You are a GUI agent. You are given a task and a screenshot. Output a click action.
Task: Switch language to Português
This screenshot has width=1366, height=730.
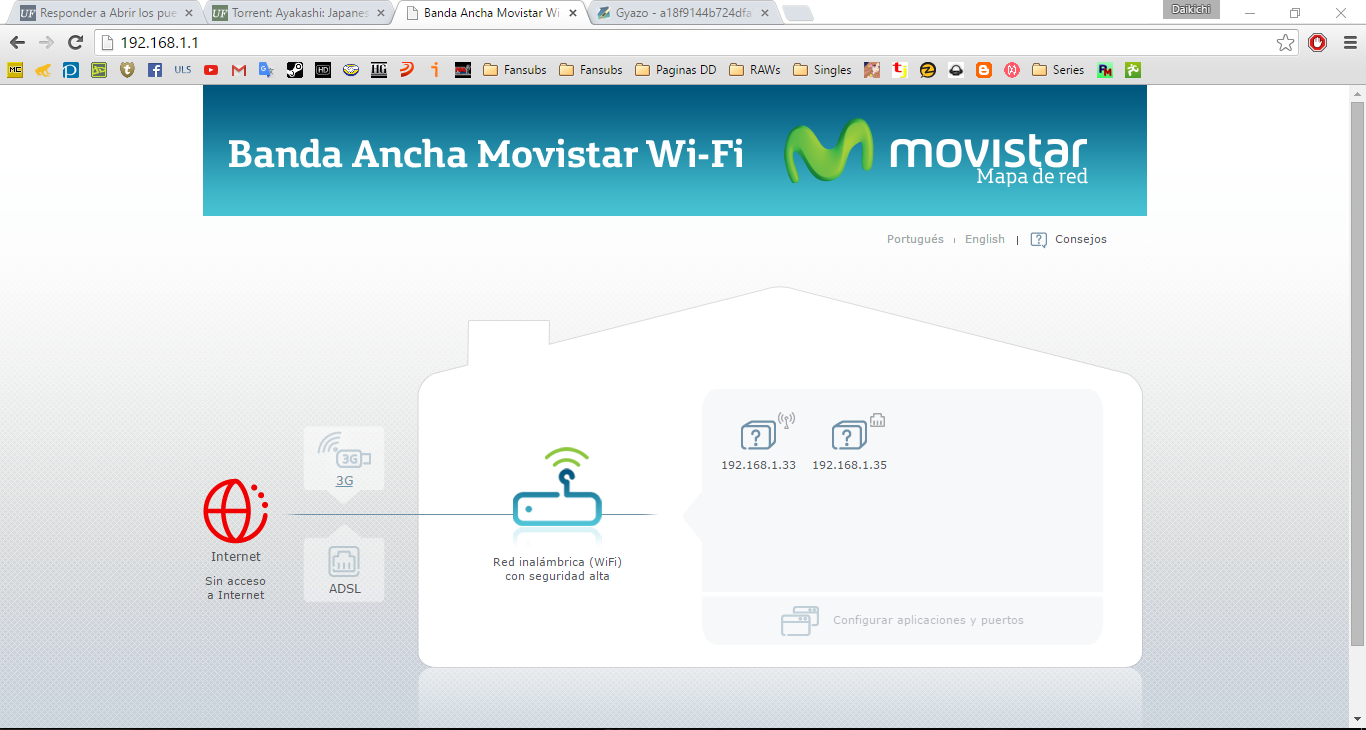(x=915, y=240)
